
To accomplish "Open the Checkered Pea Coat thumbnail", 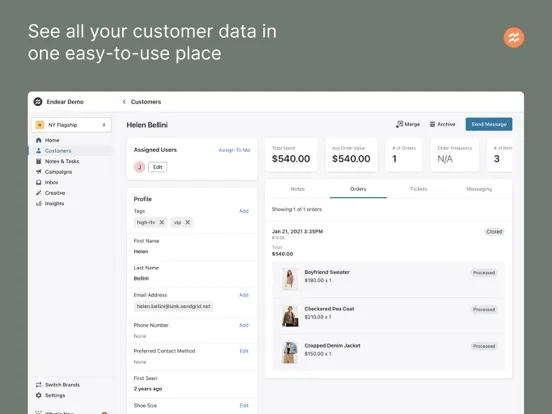I will [x=290, y=316].
